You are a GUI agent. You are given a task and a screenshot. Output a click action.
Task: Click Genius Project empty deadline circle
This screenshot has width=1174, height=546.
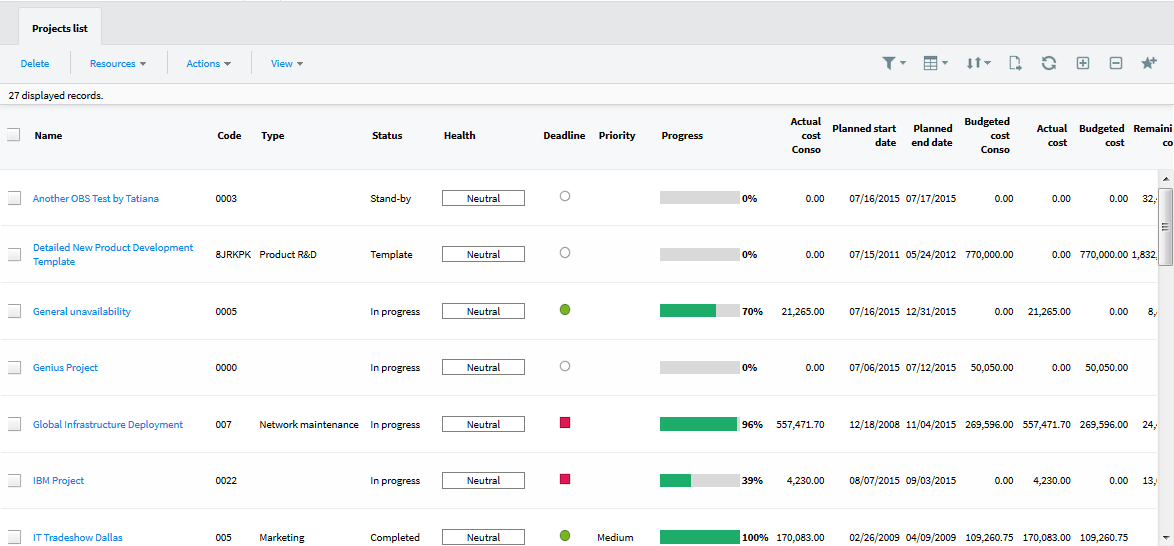tap(565, 365)
